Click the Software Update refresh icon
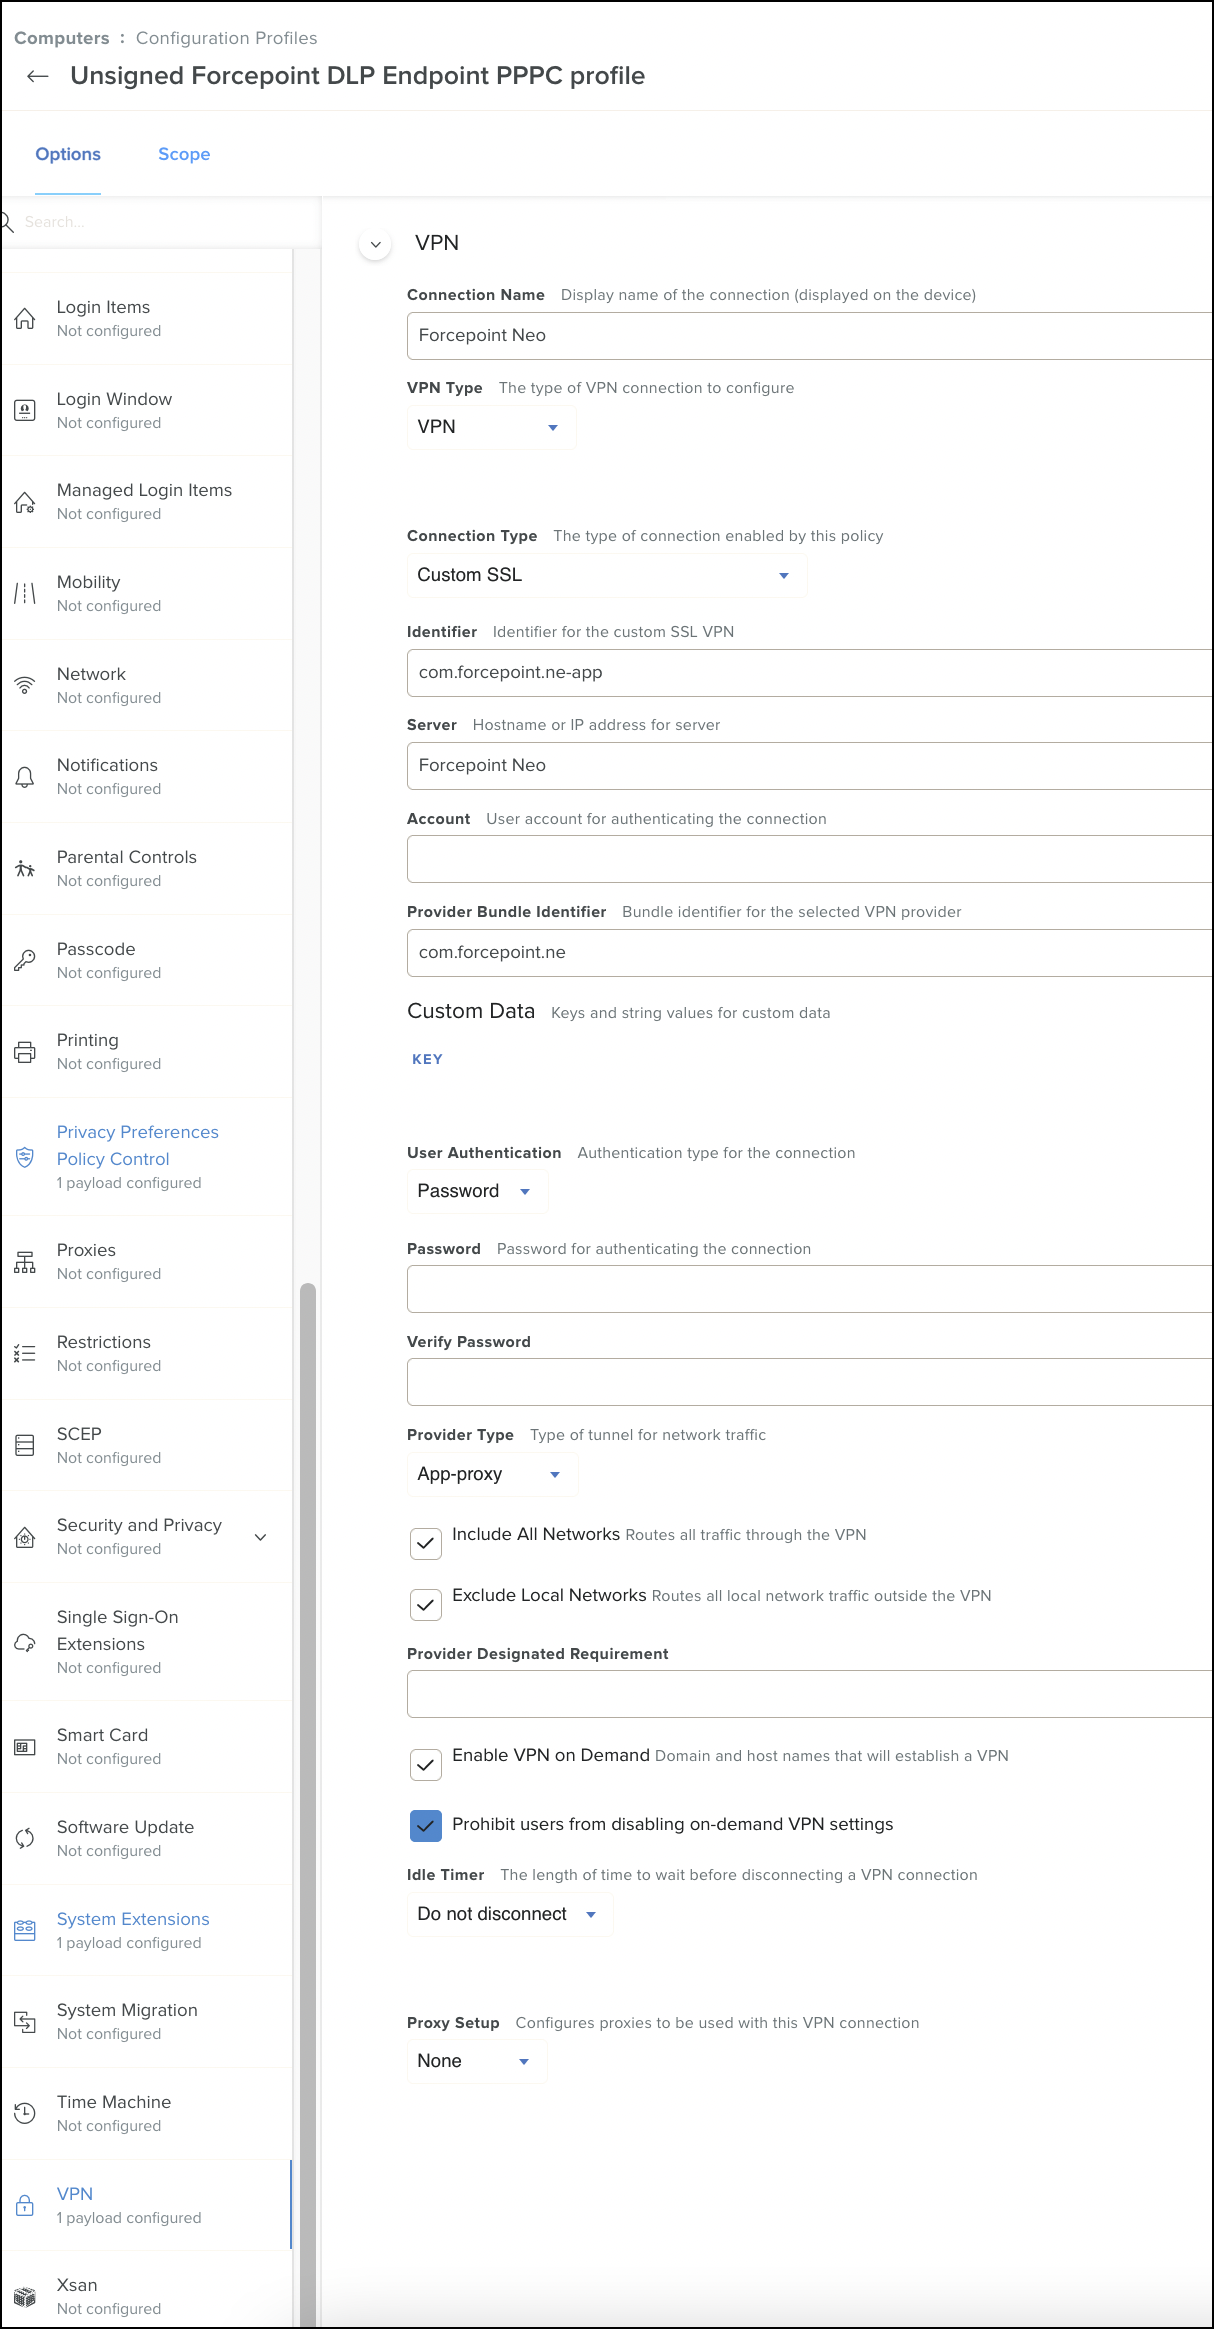Image resolution: width=1214 pixels, height=2329 pixels. click(x=25, y=1838)
